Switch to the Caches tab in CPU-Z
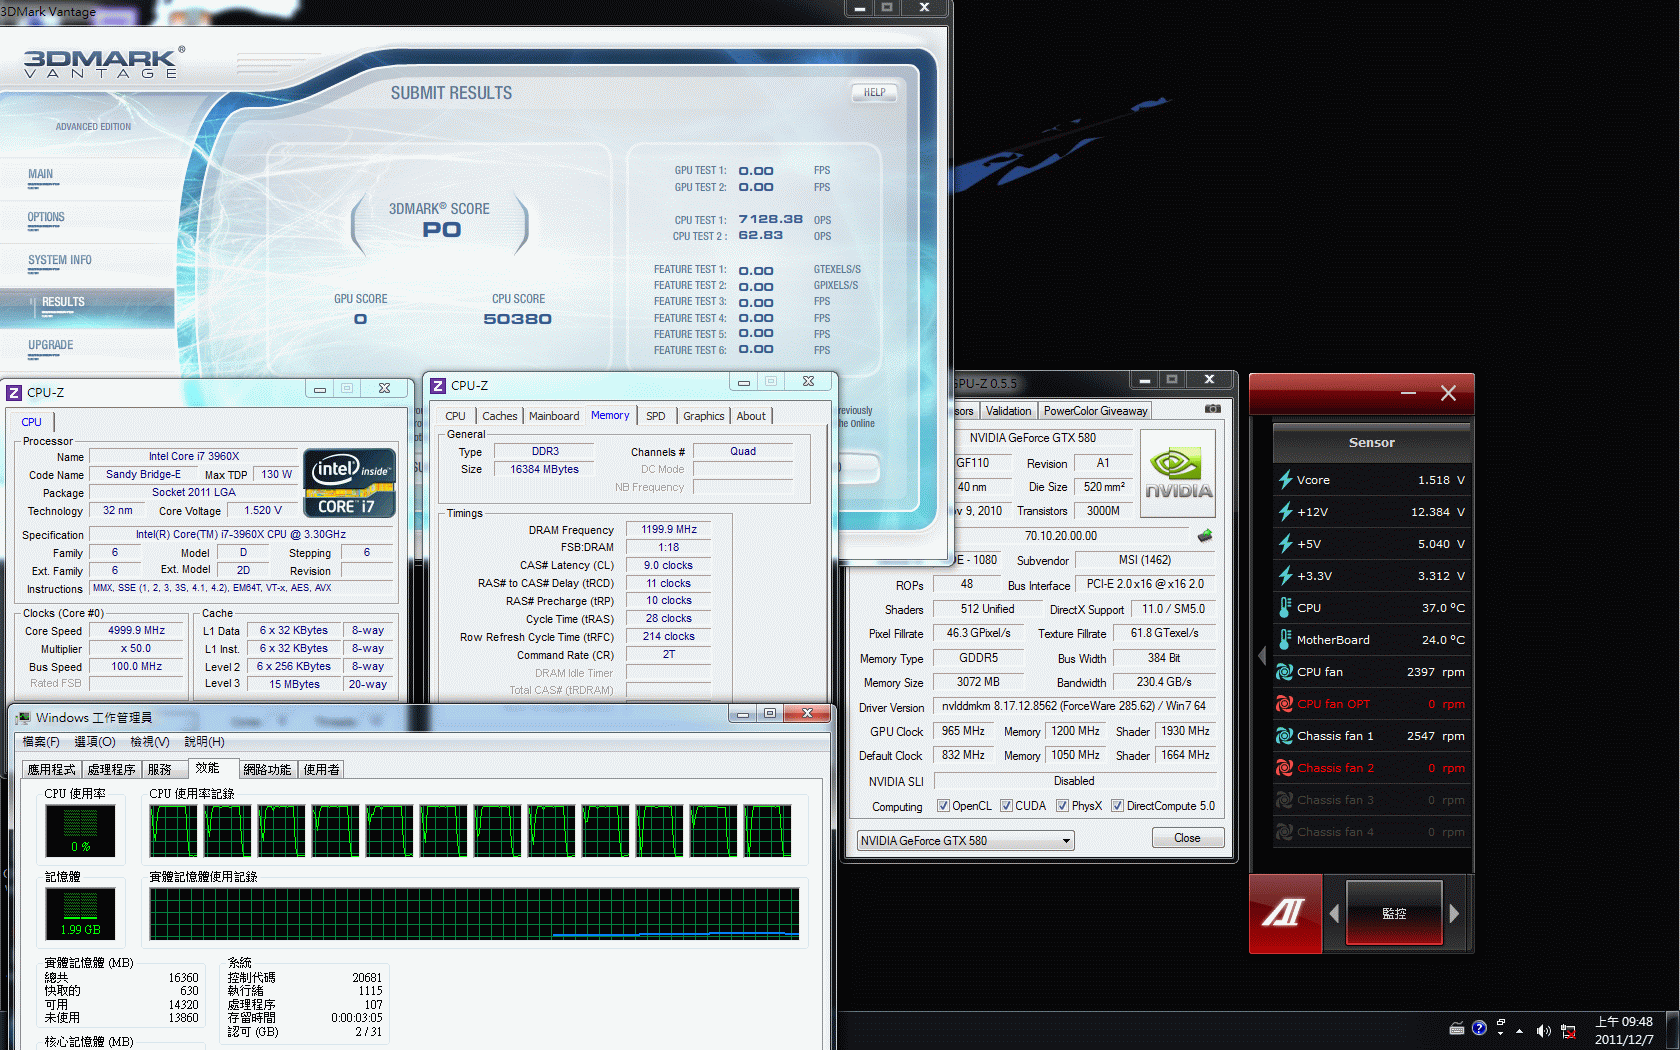 499,416
